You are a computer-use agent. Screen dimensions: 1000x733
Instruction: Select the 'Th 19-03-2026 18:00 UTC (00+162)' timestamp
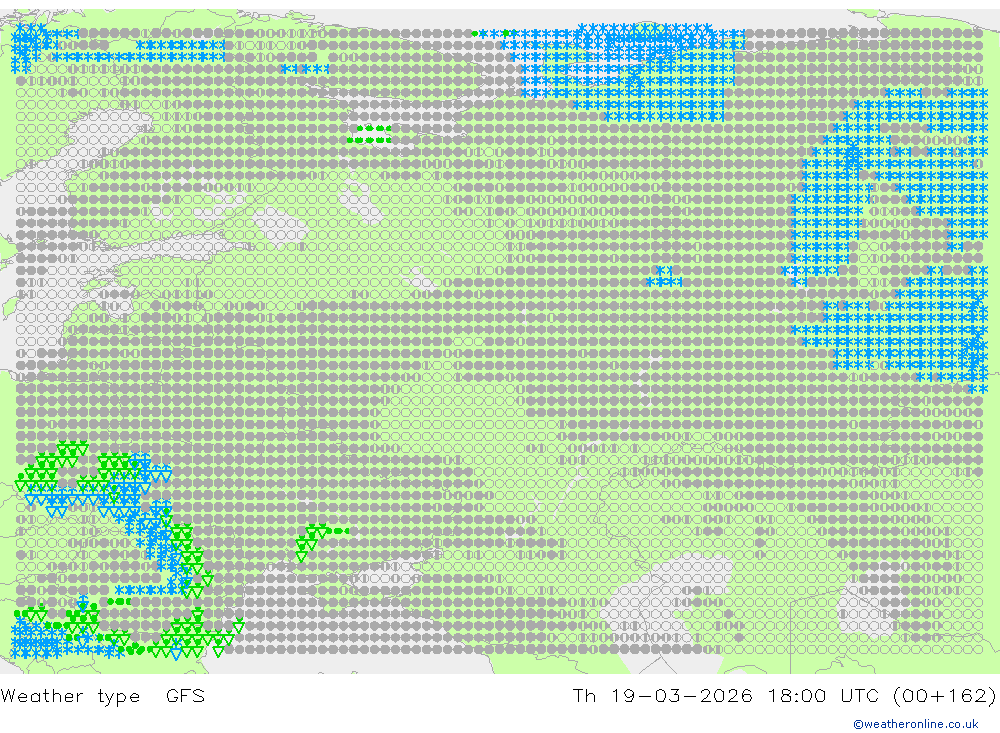(x=784, y=695)
